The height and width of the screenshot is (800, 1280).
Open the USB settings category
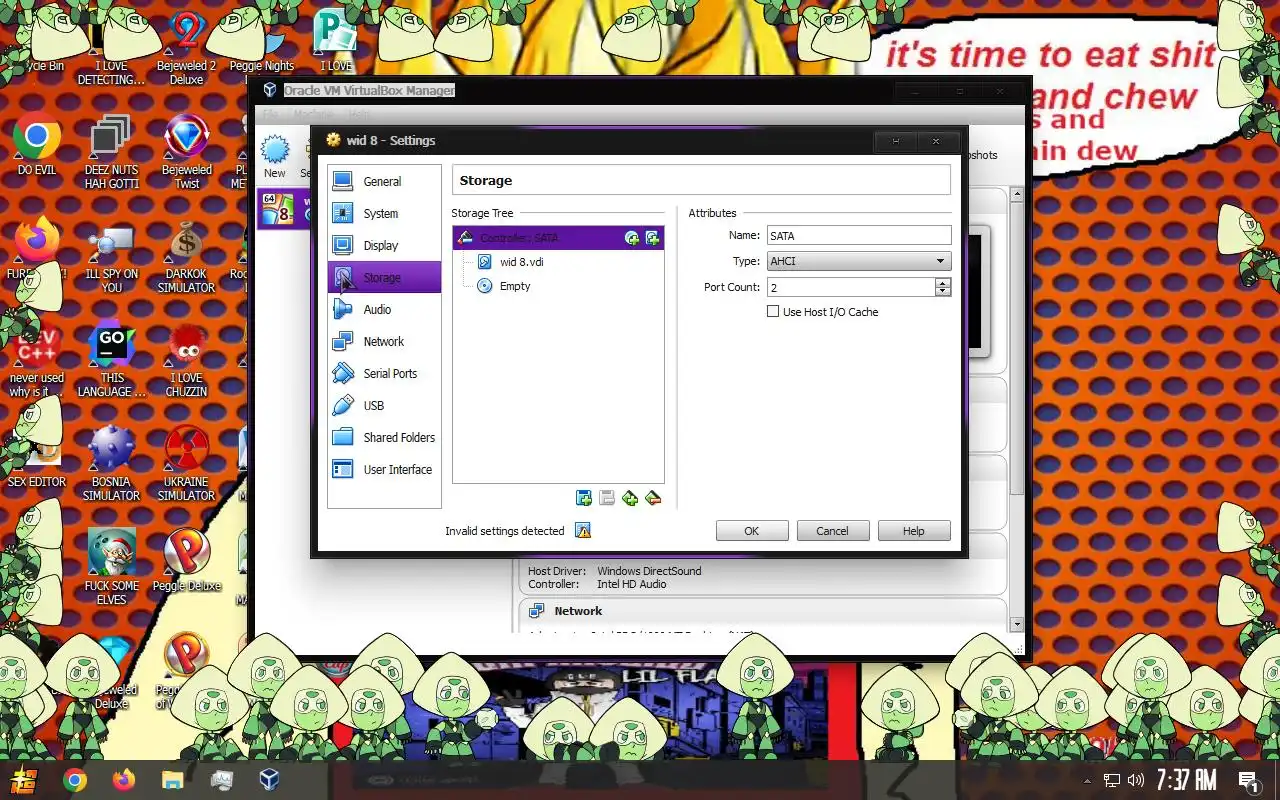coord(384,405)
